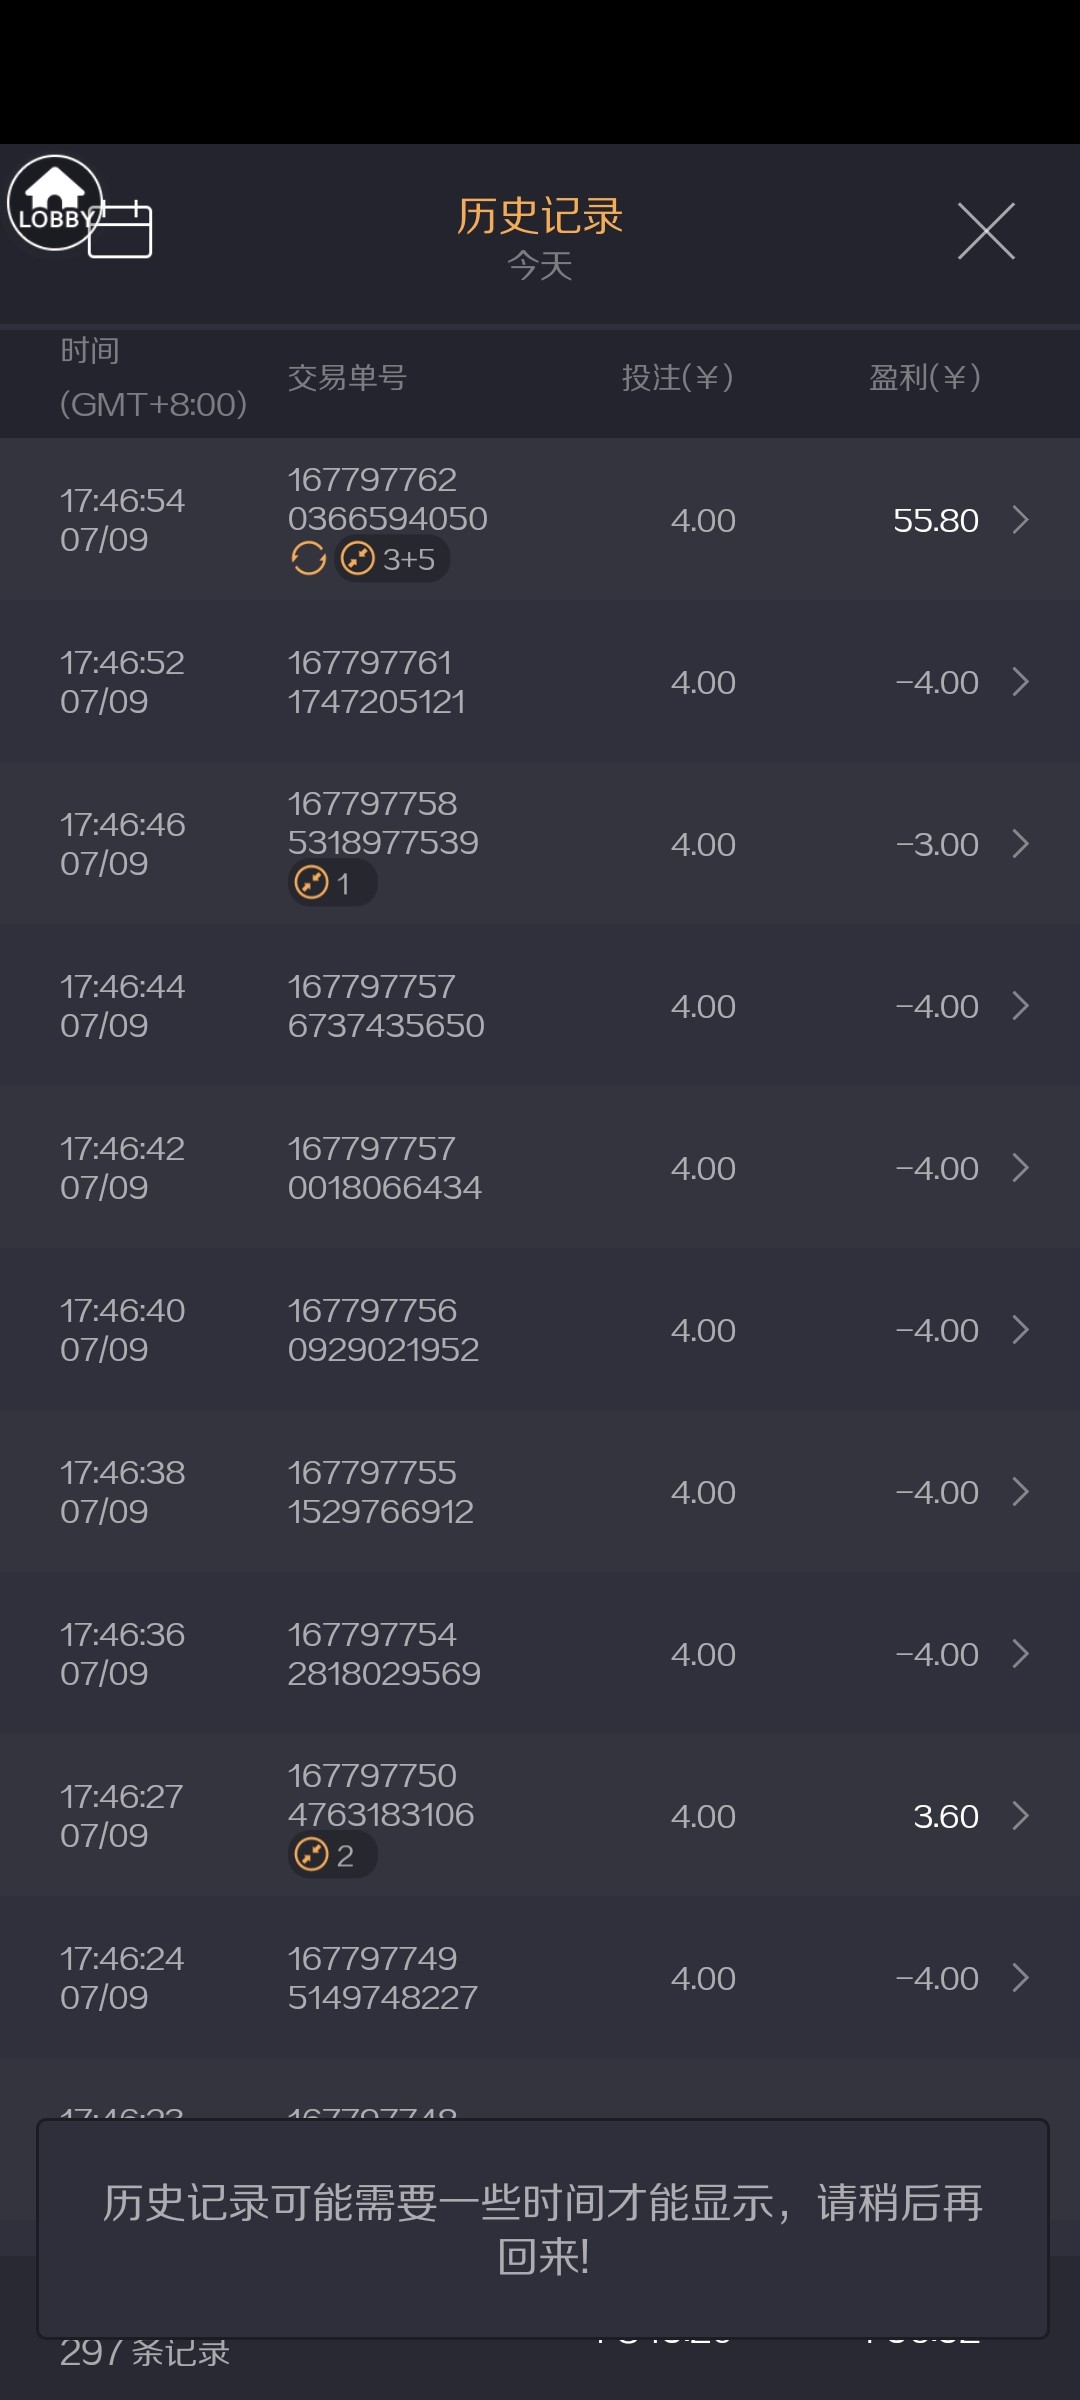Click the 今天 date label
This screenshot has height=2400, width=1080.
pos(540,266)
